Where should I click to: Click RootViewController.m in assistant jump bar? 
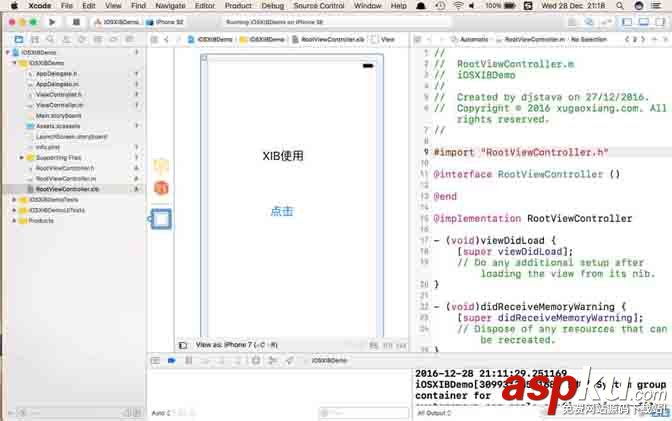pyautogui.click(x=531, y=39)
